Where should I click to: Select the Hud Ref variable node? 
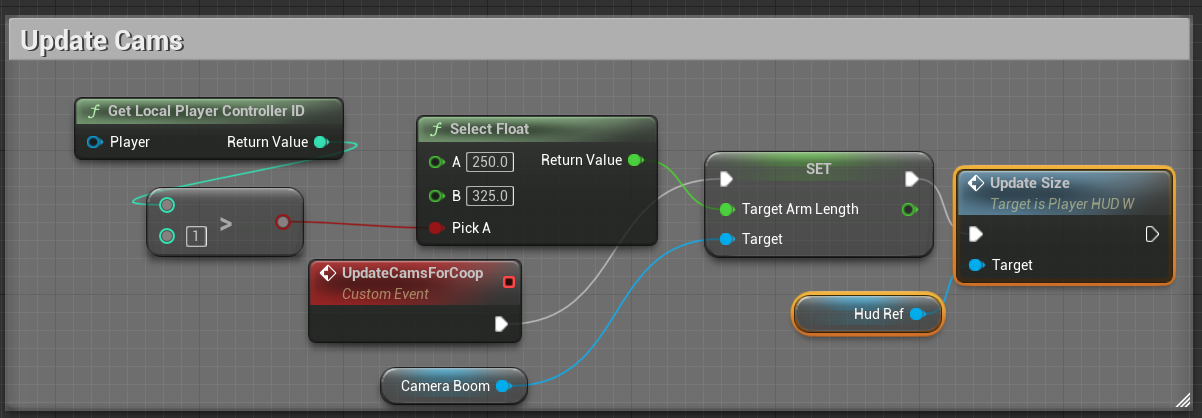(x=868, y=314)
